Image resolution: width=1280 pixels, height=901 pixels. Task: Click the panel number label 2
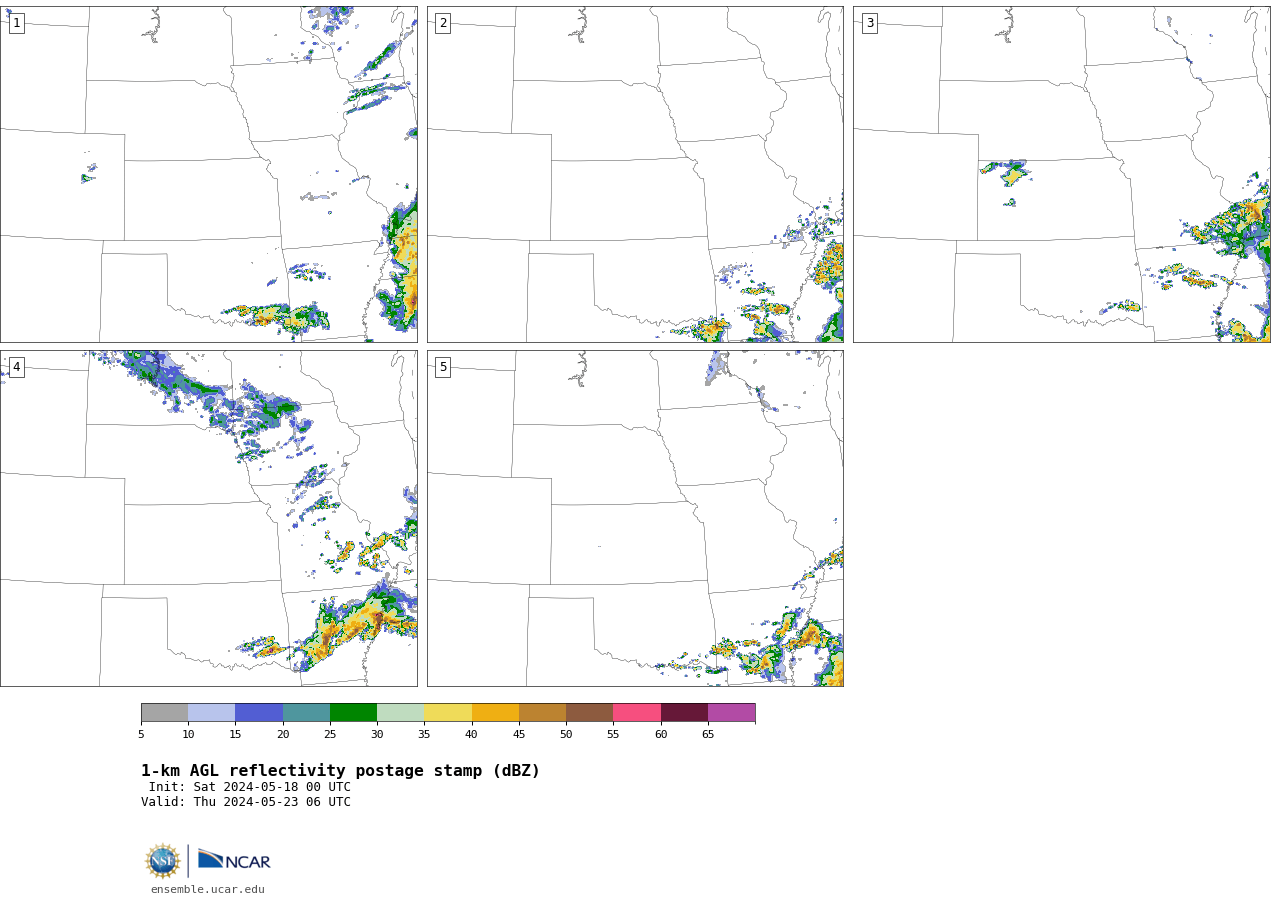(x=443, y=23)
